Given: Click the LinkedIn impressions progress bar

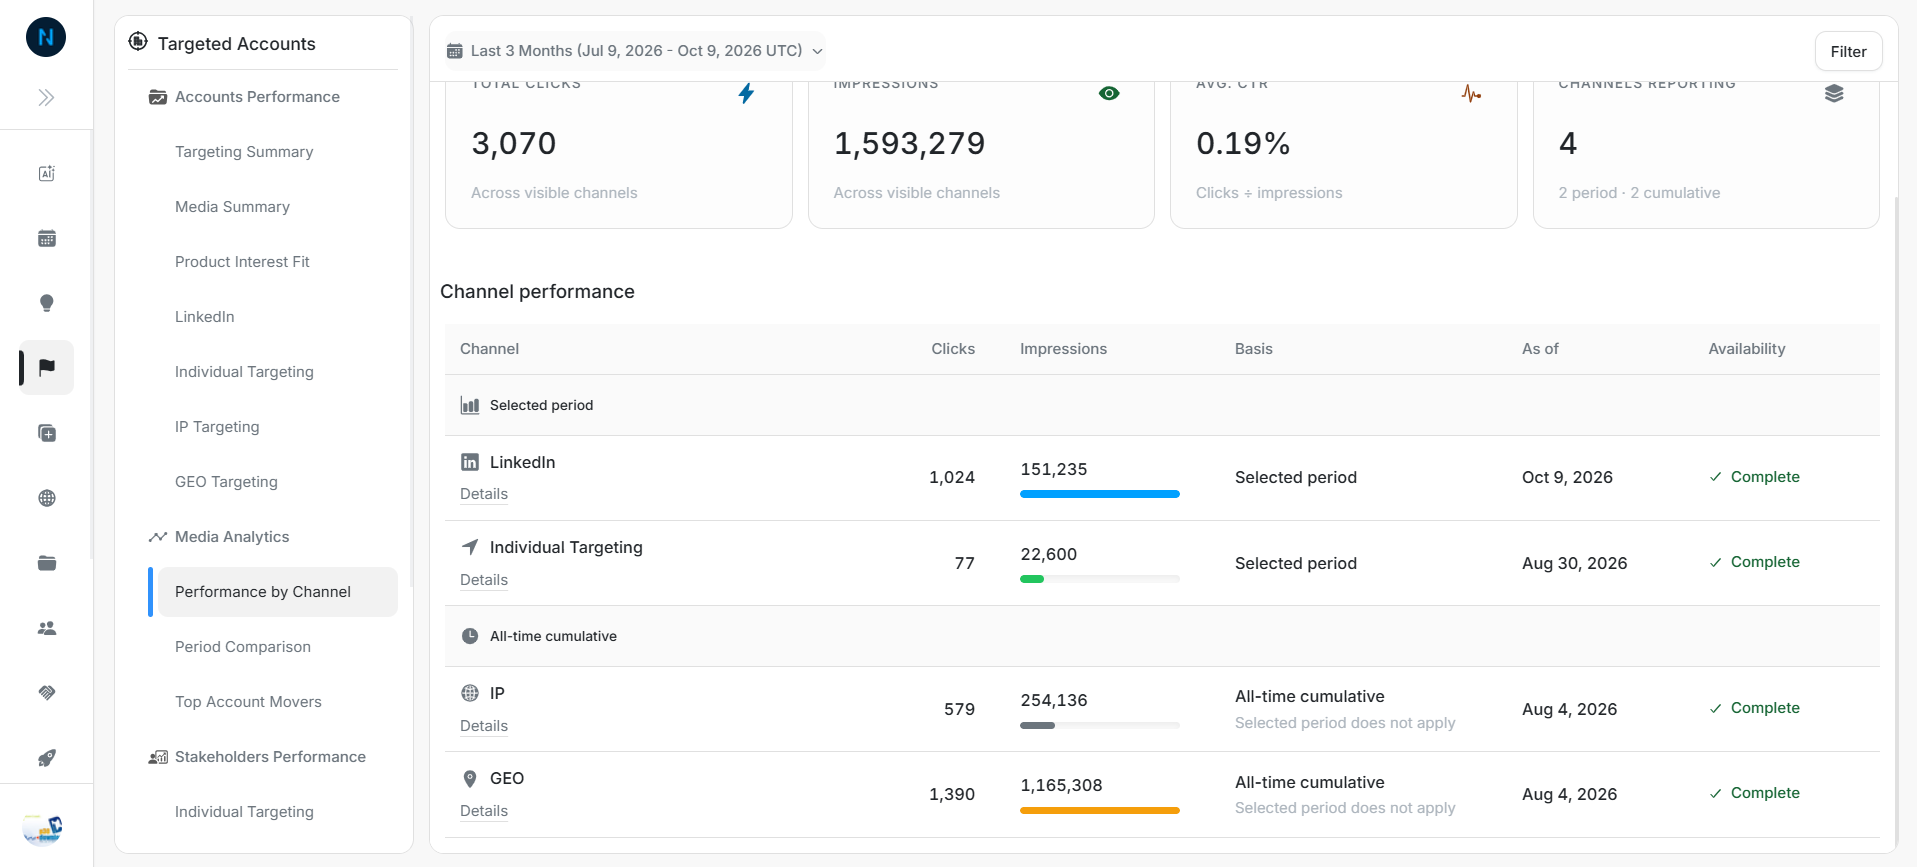Looking at the screenshot, I should pos(1100,494).
